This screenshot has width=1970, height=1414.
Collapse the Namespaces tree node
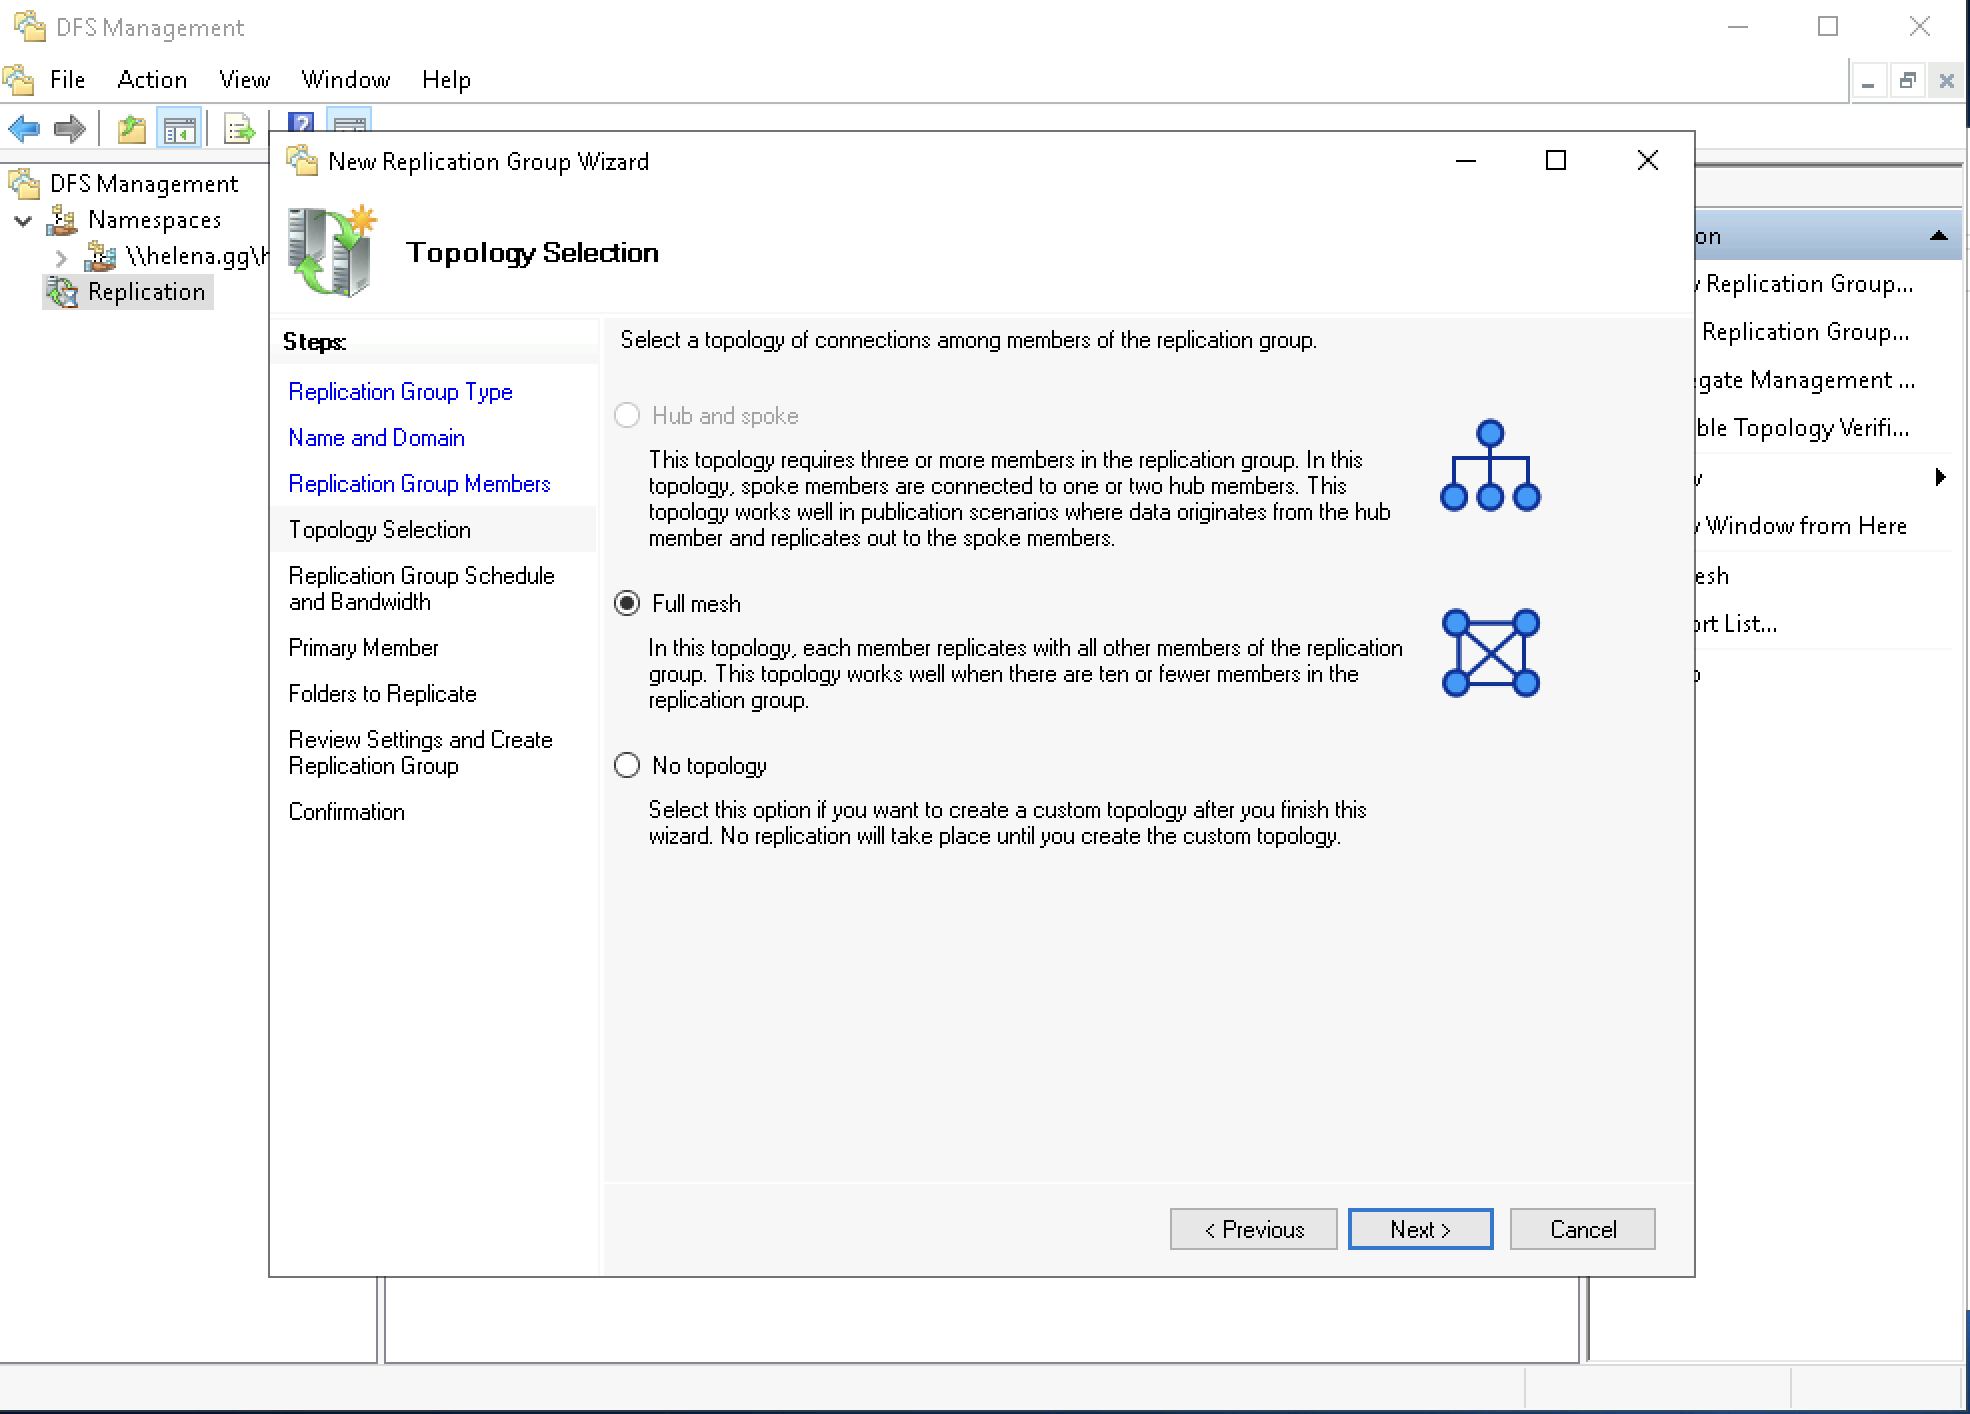(x=23, y=220)
